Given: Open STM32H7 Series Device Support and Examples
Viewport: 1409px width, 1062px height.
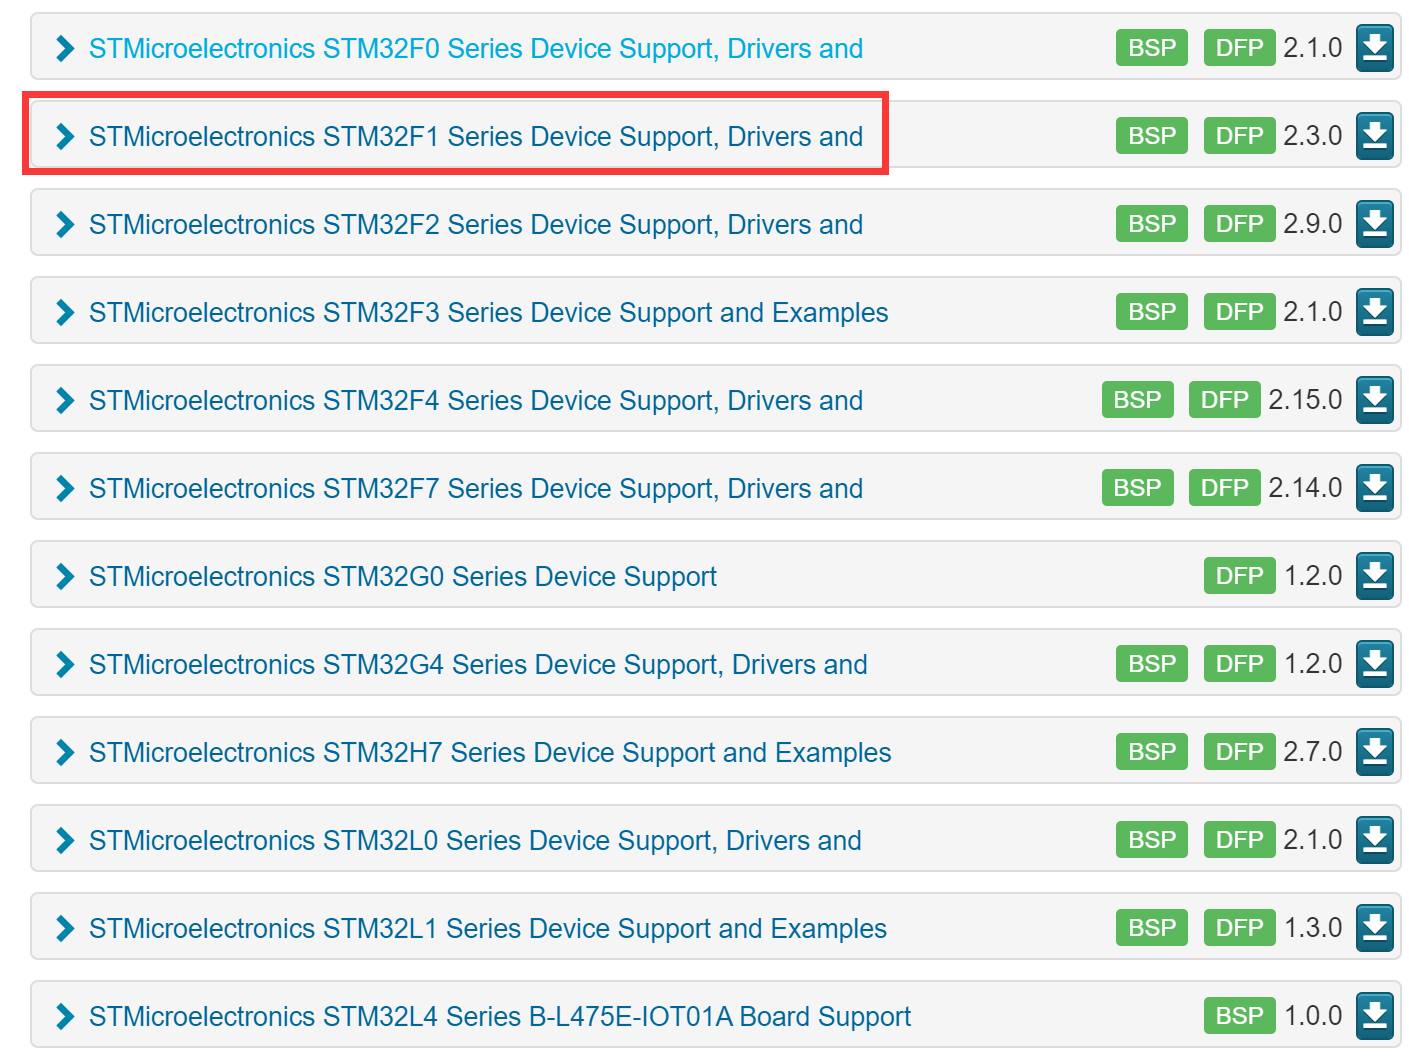Looking at the screenshot, I should [x=490, y=752].
